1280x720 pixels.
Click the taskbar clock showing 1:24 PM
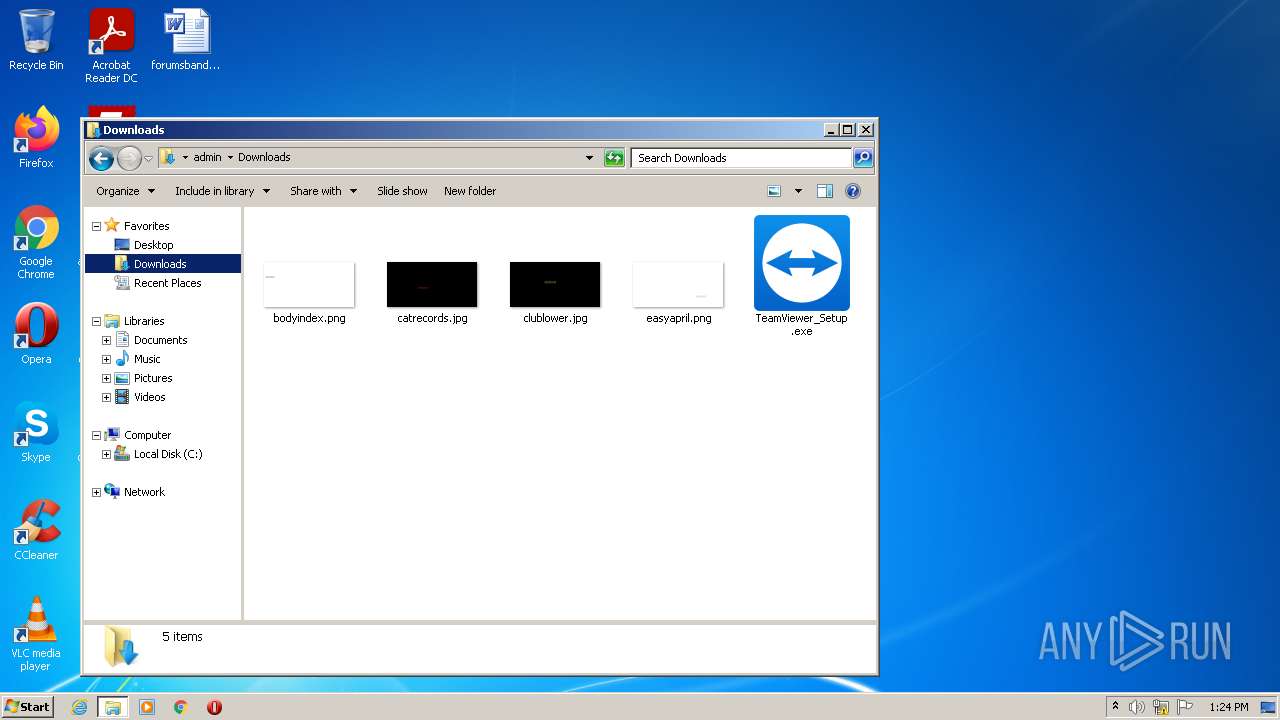tap(1228, 707)
